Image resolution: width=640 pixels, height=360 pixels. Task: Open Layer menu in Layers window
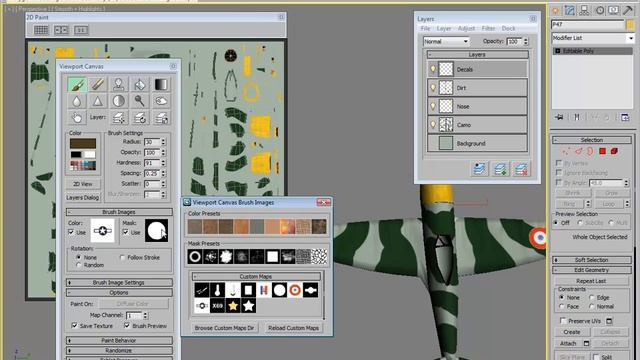click(444, 29)
